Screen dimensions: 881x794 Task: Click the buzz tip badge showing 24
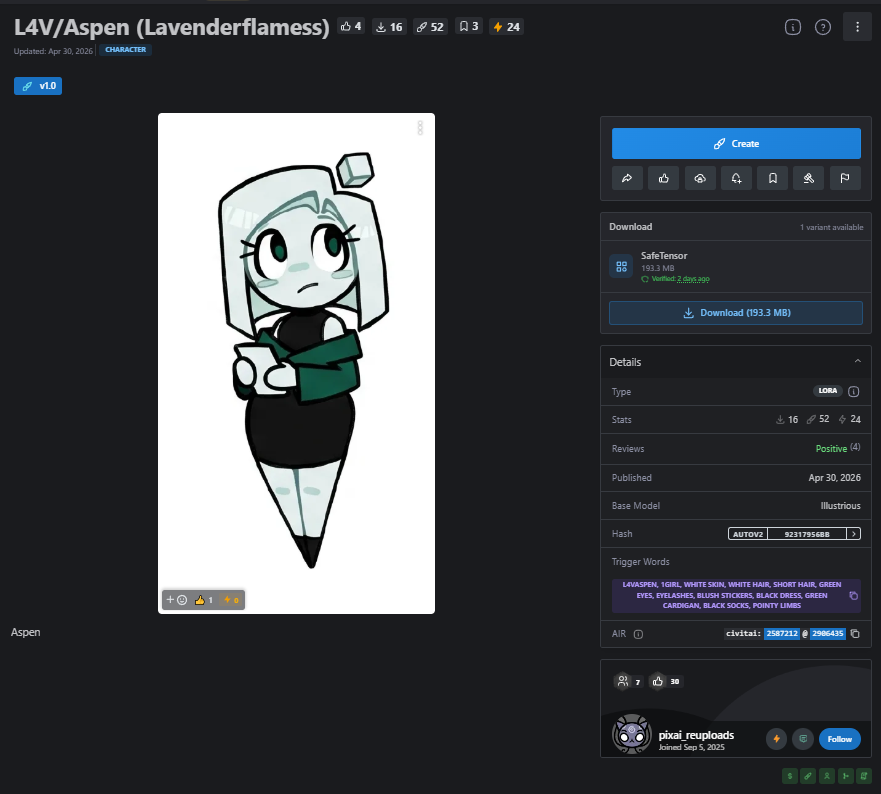pos(506,26)
